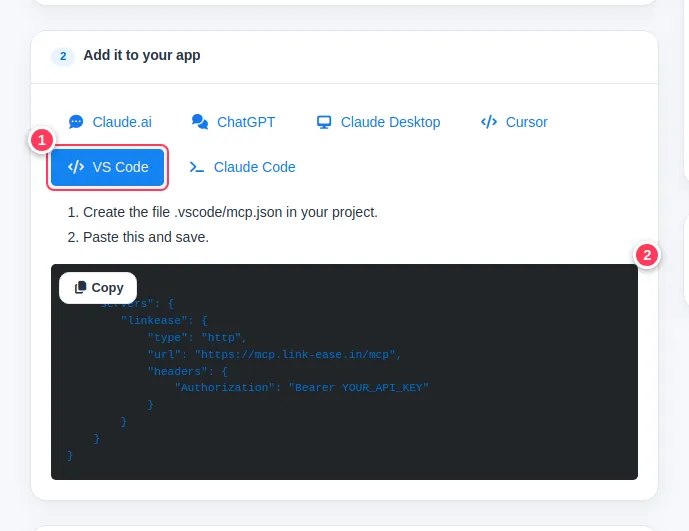
Task: Click the Copy button on code block
Action: [x=98, y=287]
